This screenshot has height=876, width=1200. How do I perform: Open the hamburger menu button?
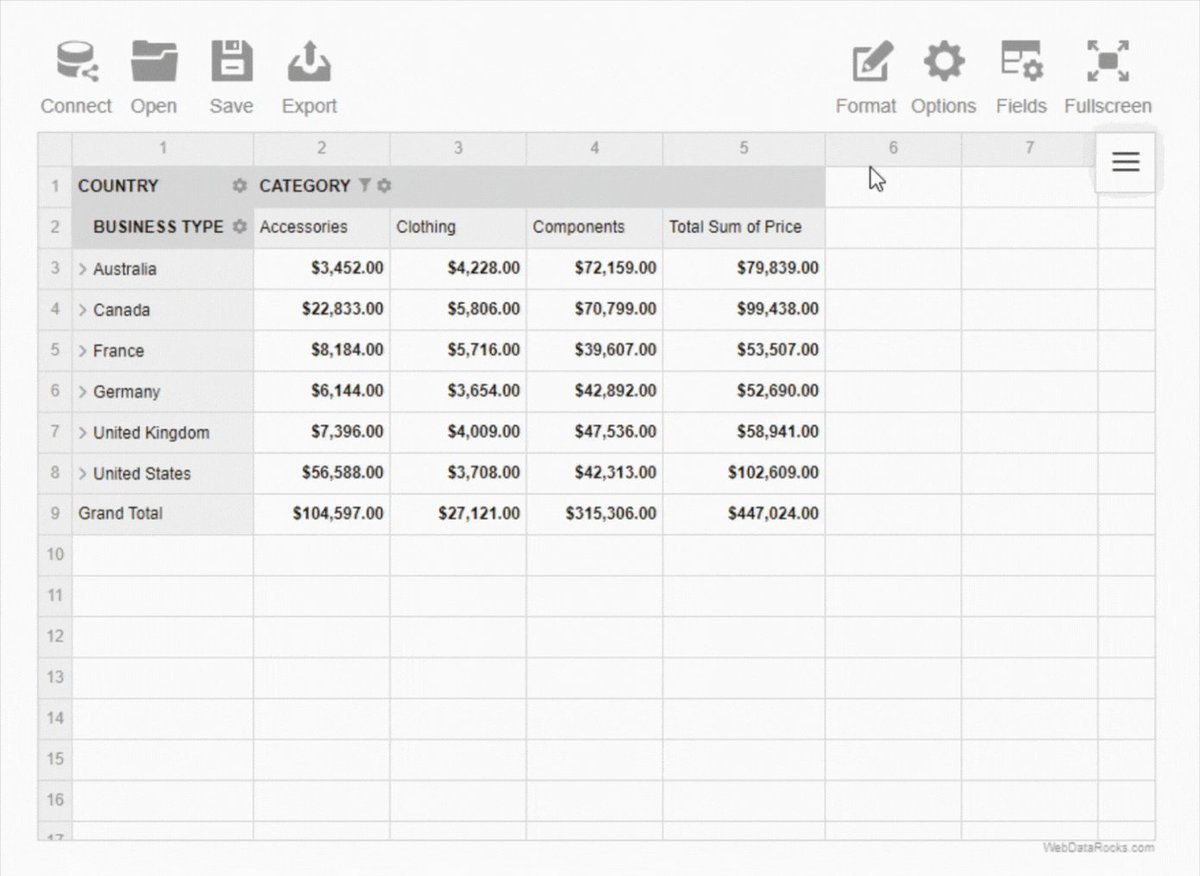click(1126, 162)
